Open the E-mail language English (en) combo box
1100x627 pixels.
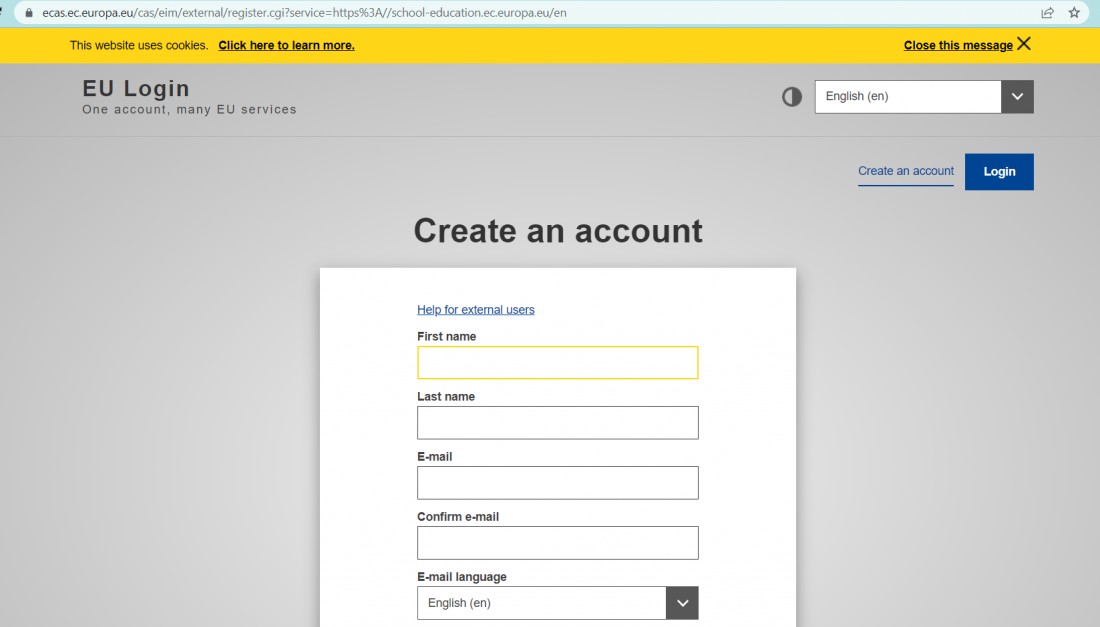[542, 603]
